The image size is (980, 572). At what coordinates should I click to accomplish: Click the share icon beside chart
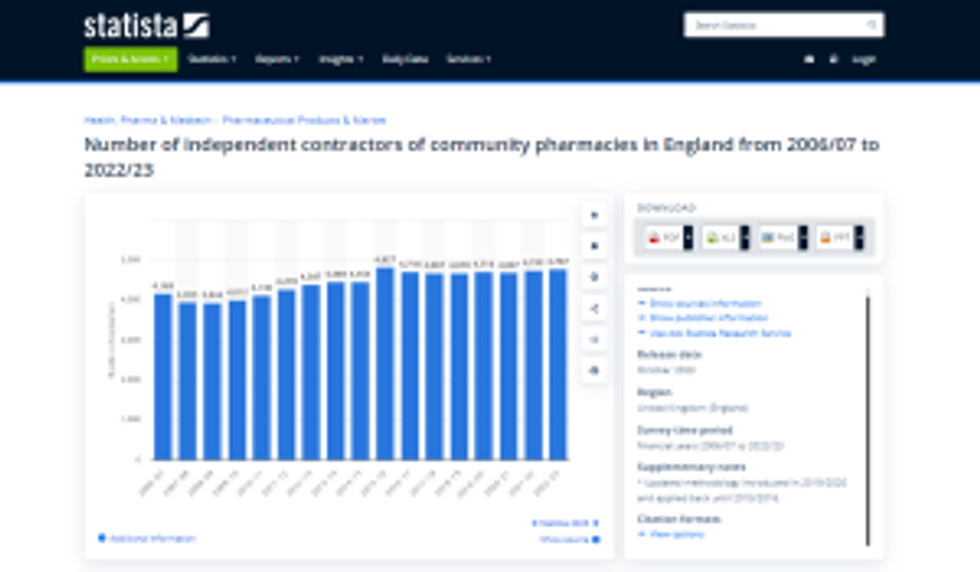594,308
